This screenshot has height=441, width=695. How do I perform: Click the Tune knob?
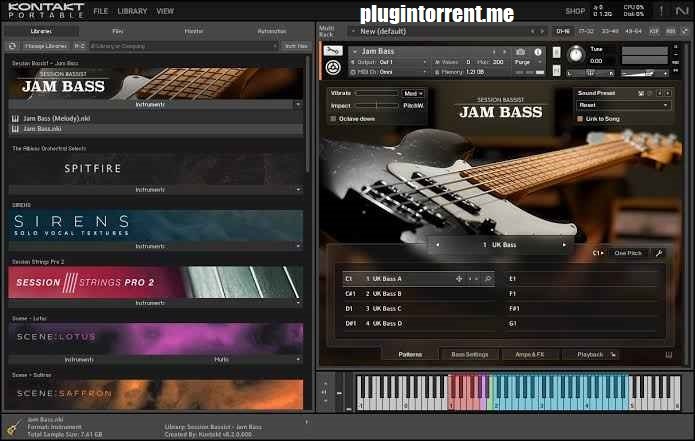(575, 54)
